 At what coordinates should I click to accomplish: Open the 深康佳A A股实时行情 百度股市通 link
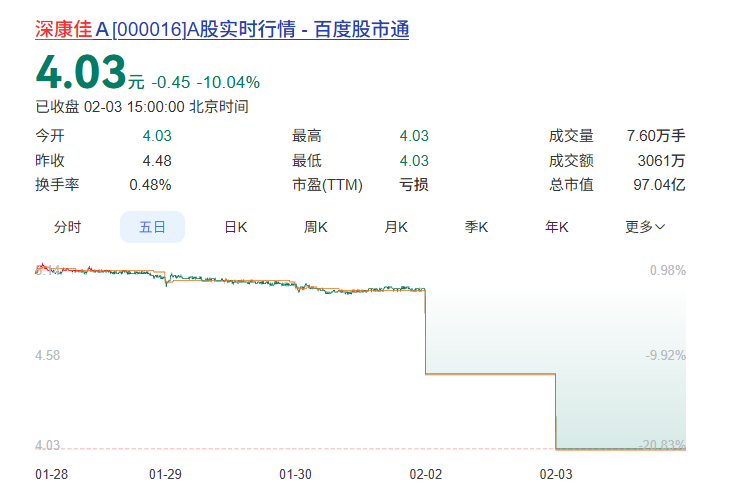222,29
